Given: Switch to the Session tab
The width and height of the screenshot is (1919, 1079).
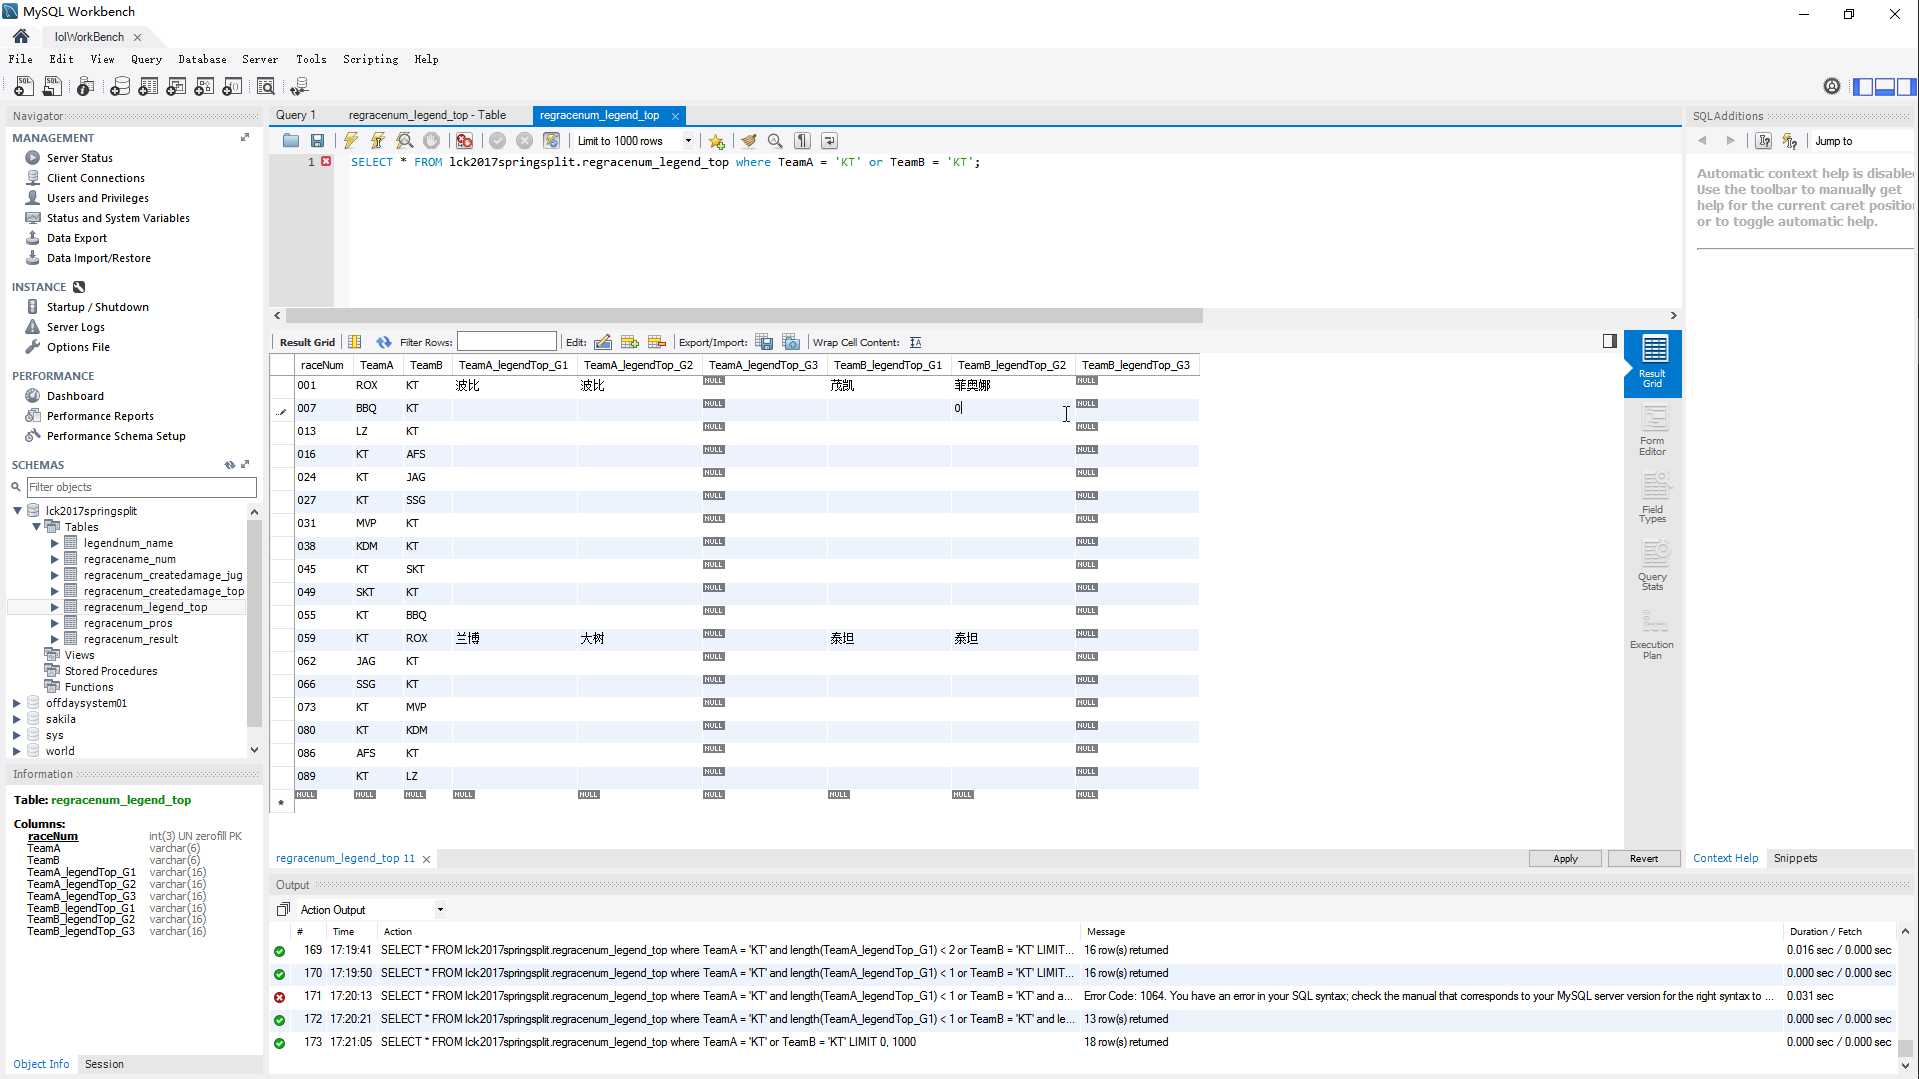Looking at the screenshot, I should (104, 1064).
